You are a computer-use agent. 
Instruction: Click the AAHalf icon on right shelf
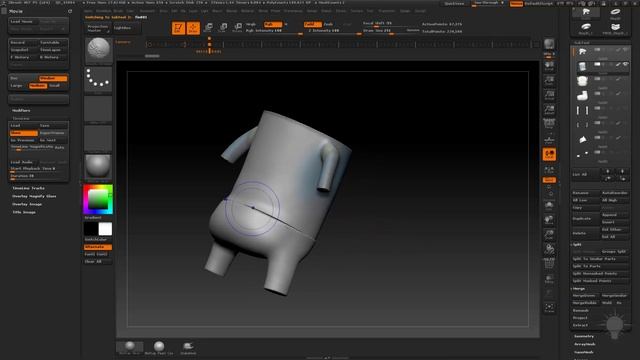pos(549,110)
